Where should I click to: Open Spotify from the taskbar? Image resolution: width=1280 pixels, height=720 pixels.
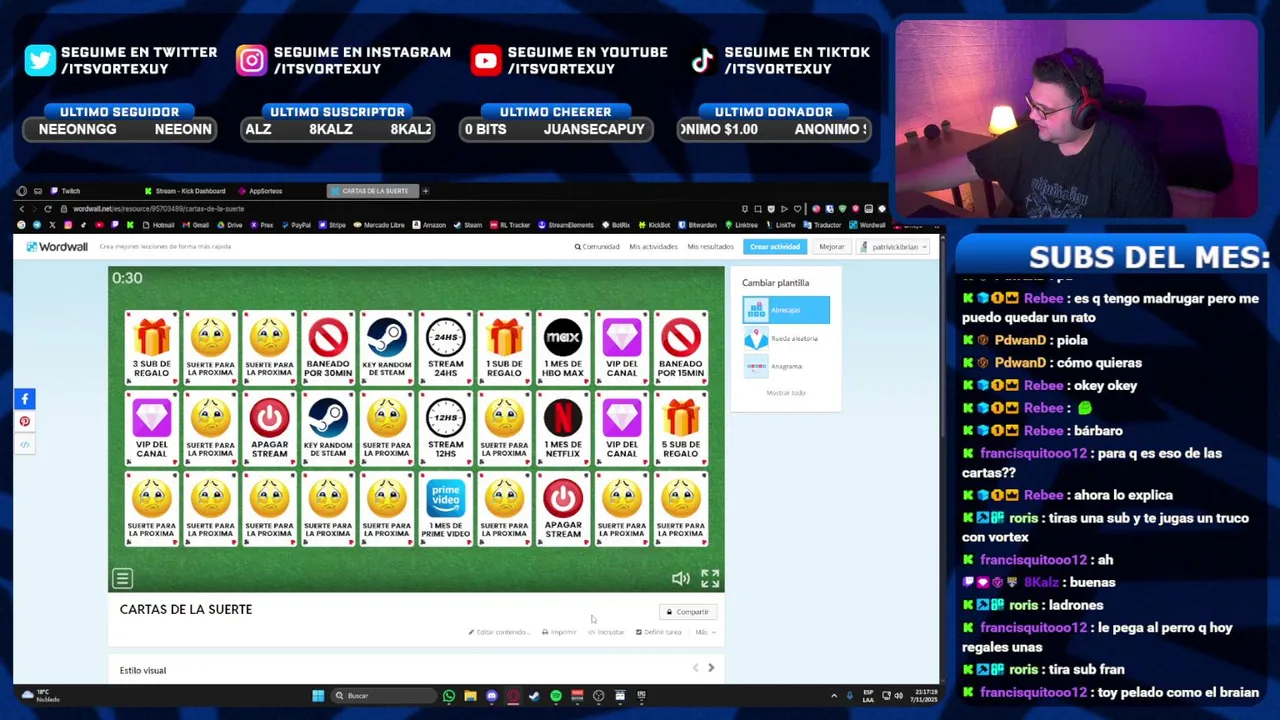point(556,696)
